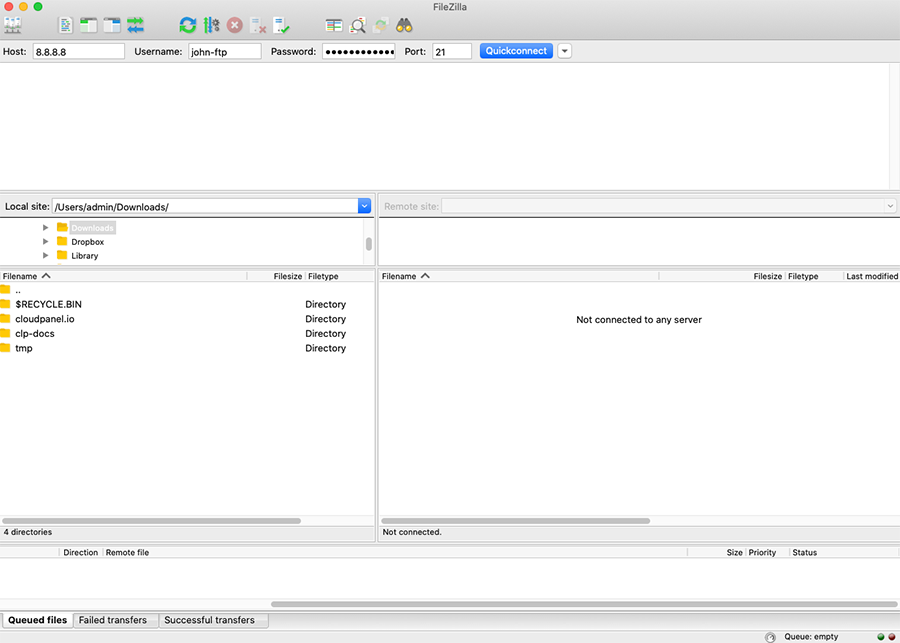Click the Library folder icon in tree

click(62, 255)
